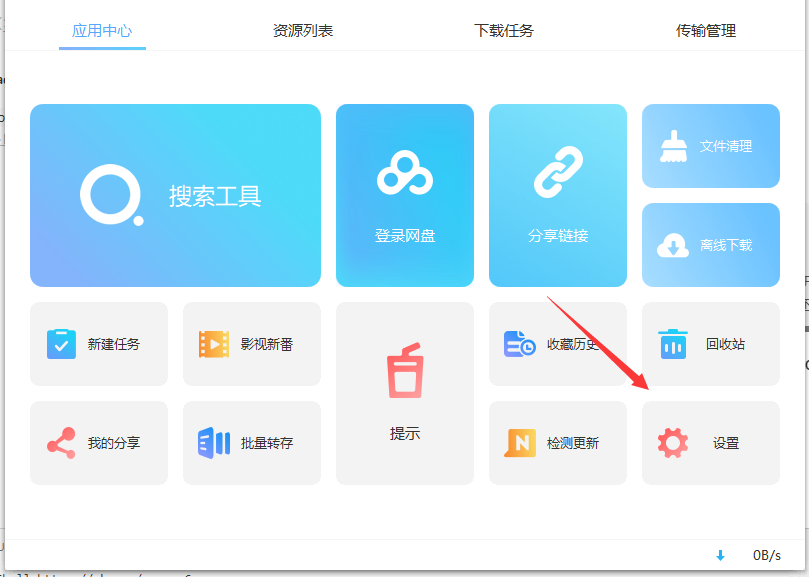
Task: Click the download speed arrow in status bar
Action: [720, 555]
